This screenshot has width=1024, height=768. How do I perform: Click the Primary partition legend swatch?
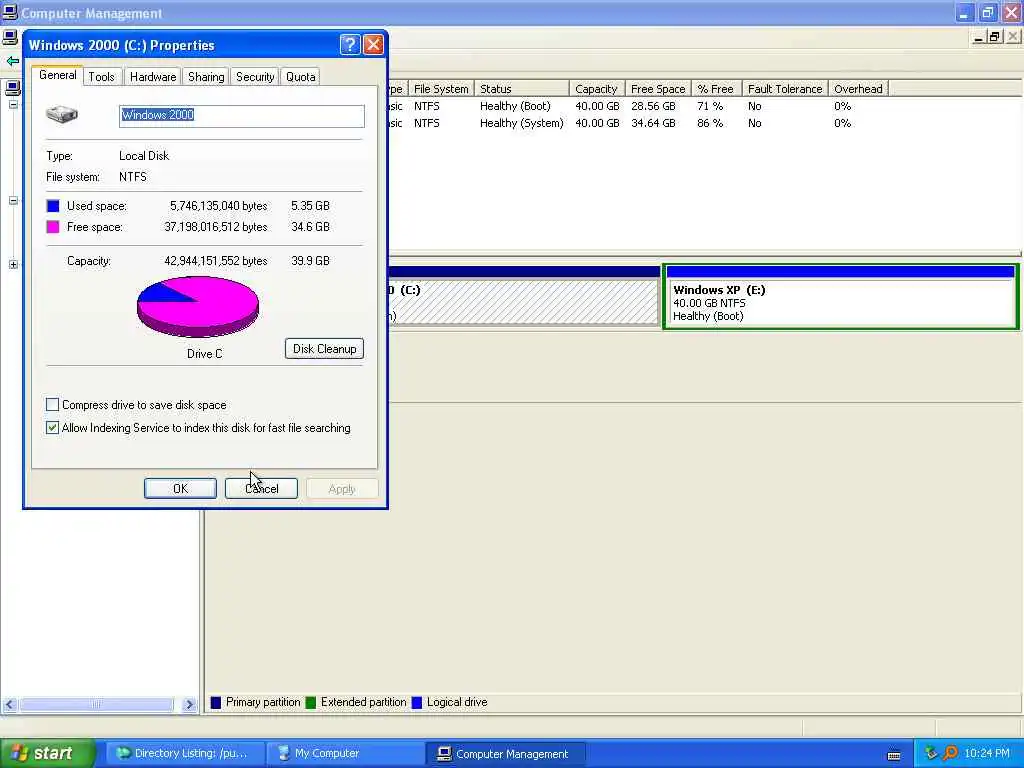(216, 703)
